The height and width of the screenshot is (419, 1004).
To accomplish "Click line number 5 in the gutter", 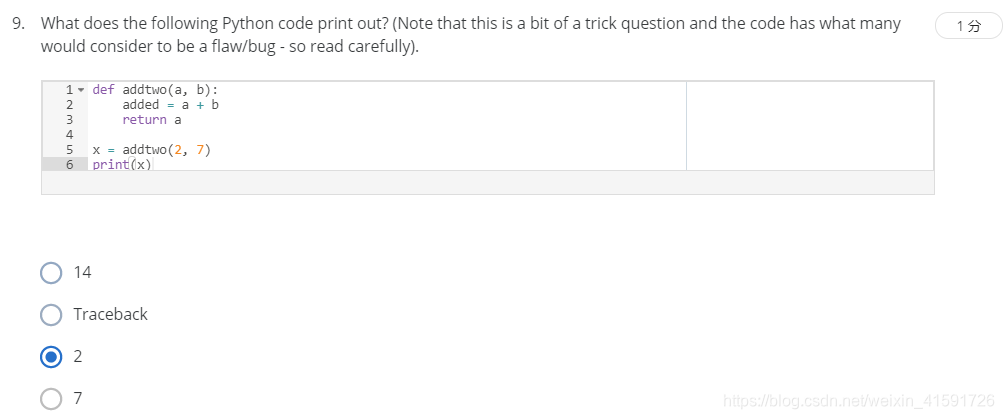I will tap(70, 150).
